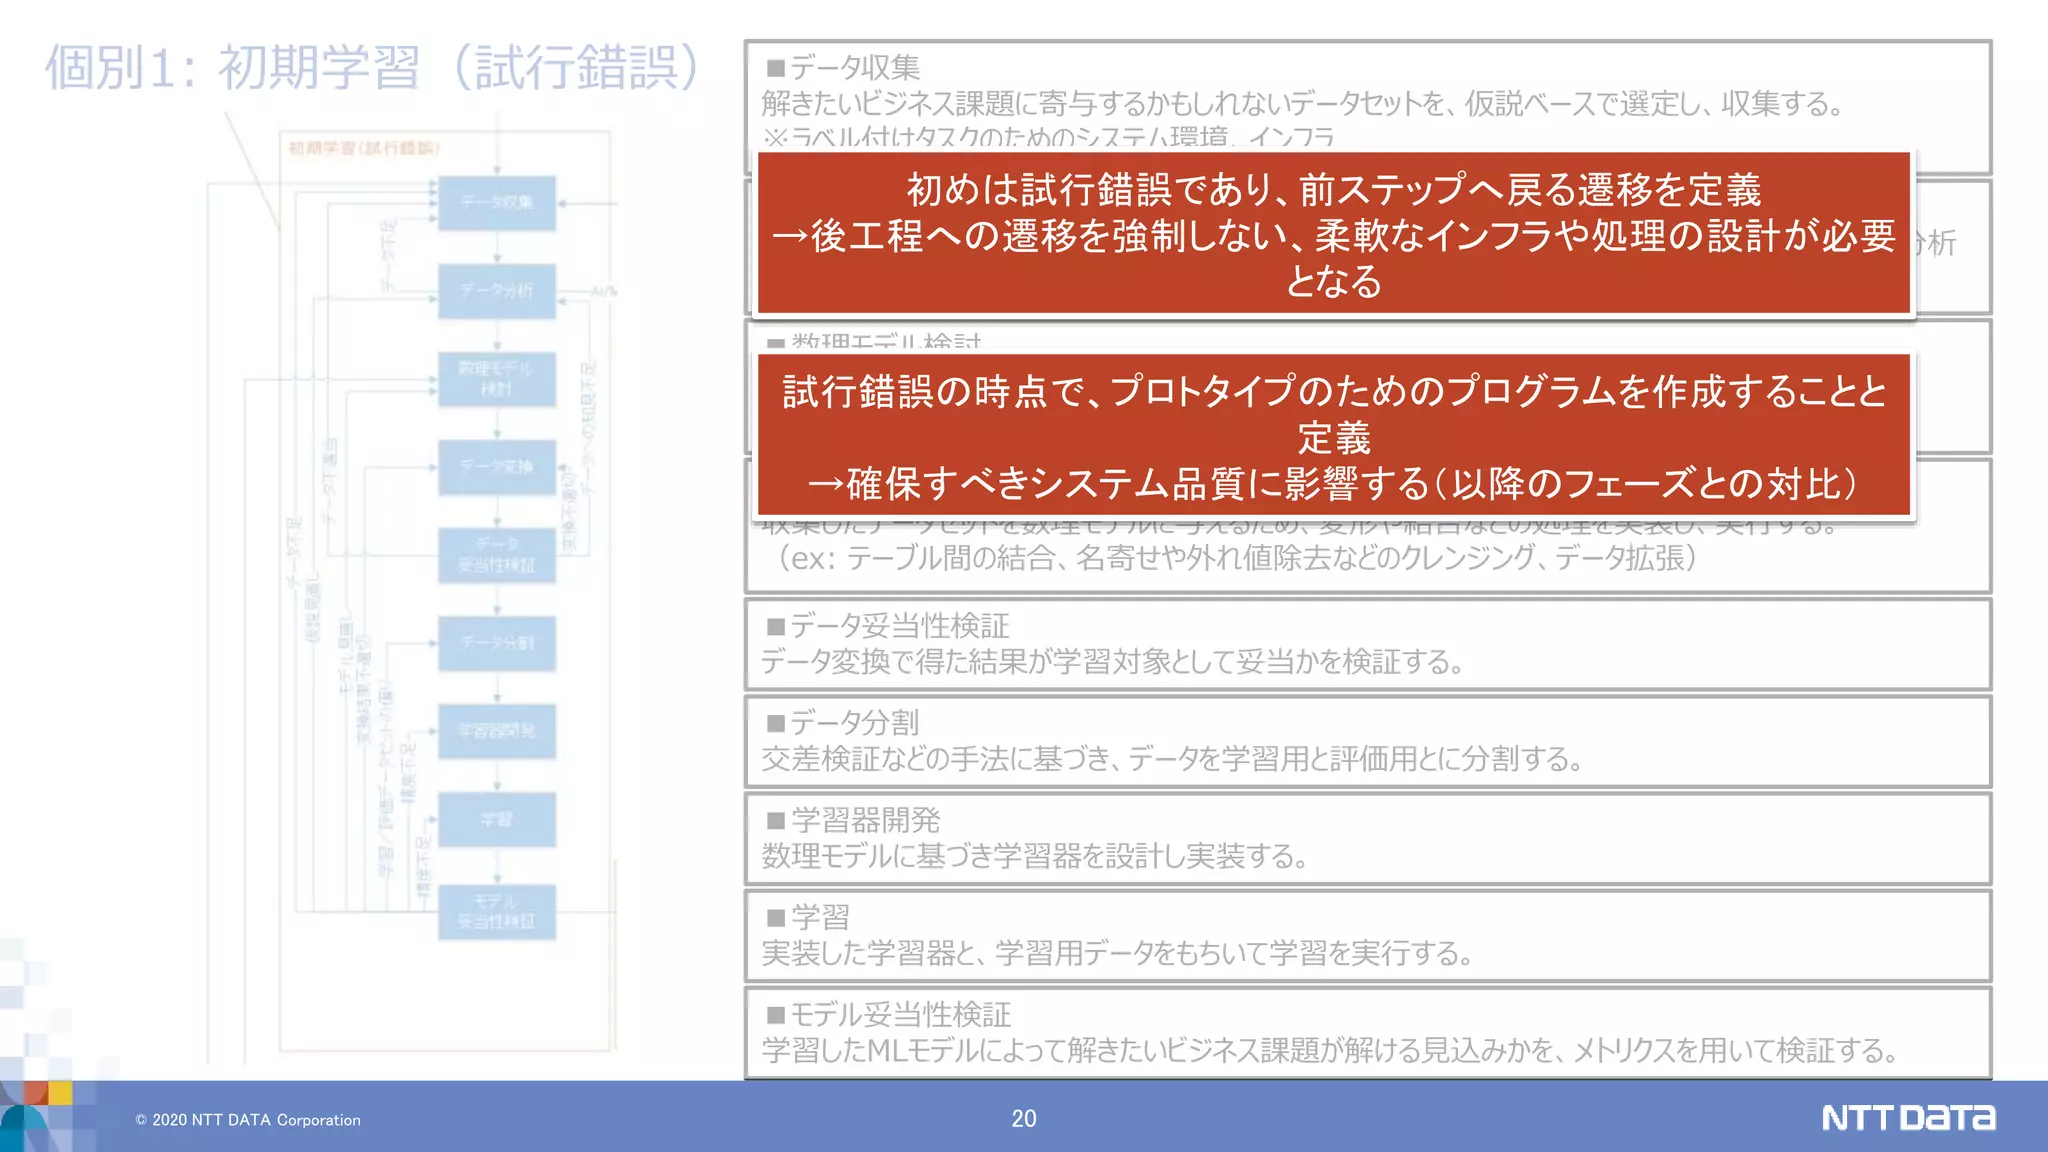
Task: Select the データ分析 flowchart box
Action: click(x=497, y=291)
